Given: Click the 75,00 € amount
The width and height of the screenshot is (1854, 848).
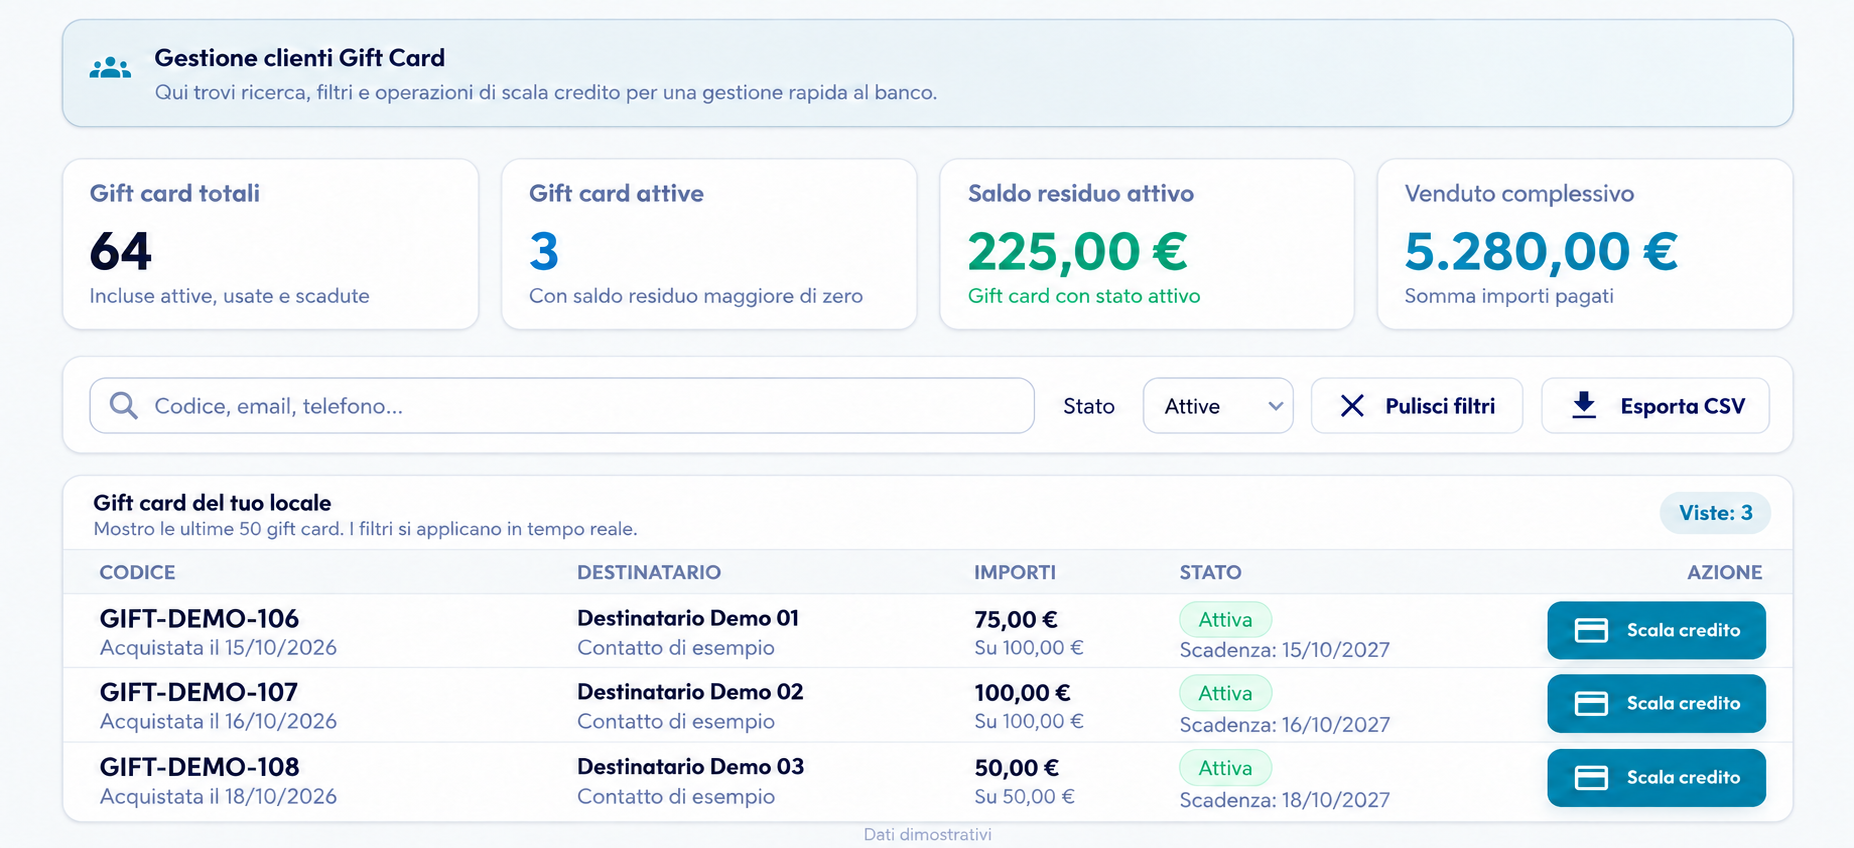Looking at the screenshot, I should point(1016,619).
